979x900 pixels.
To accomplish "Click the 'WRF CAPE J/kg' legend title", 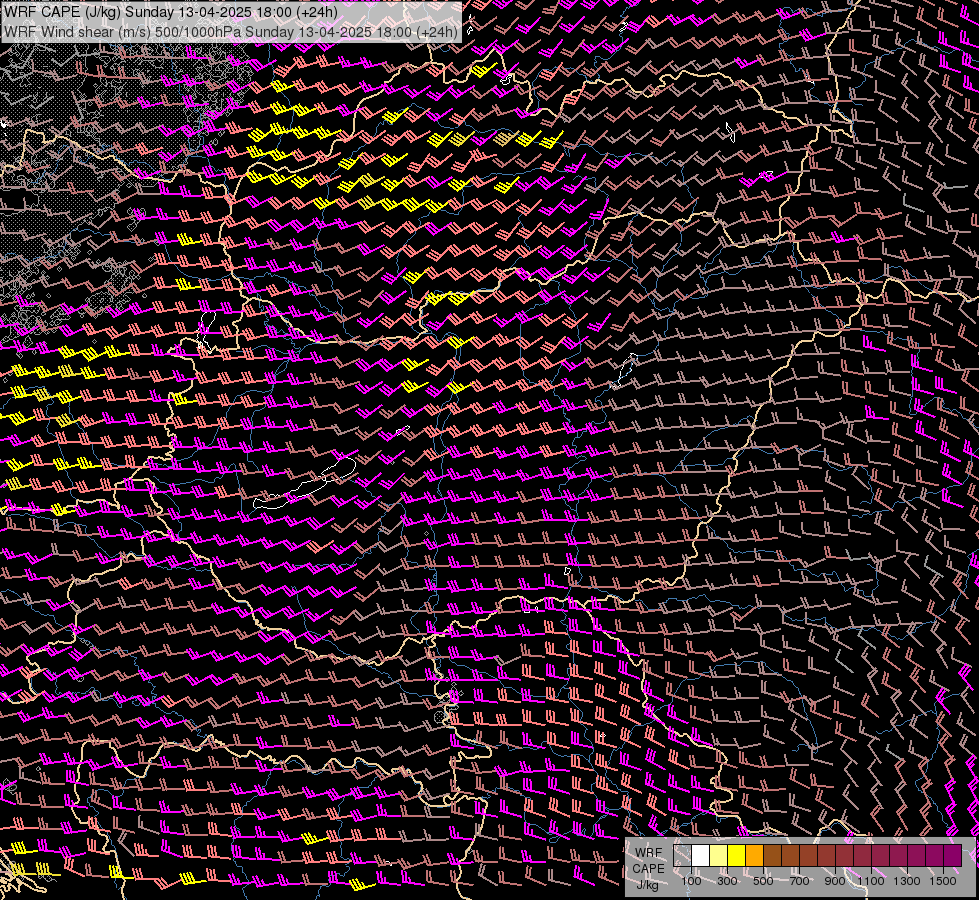I will pyautogui.click(x=649, y=869).
